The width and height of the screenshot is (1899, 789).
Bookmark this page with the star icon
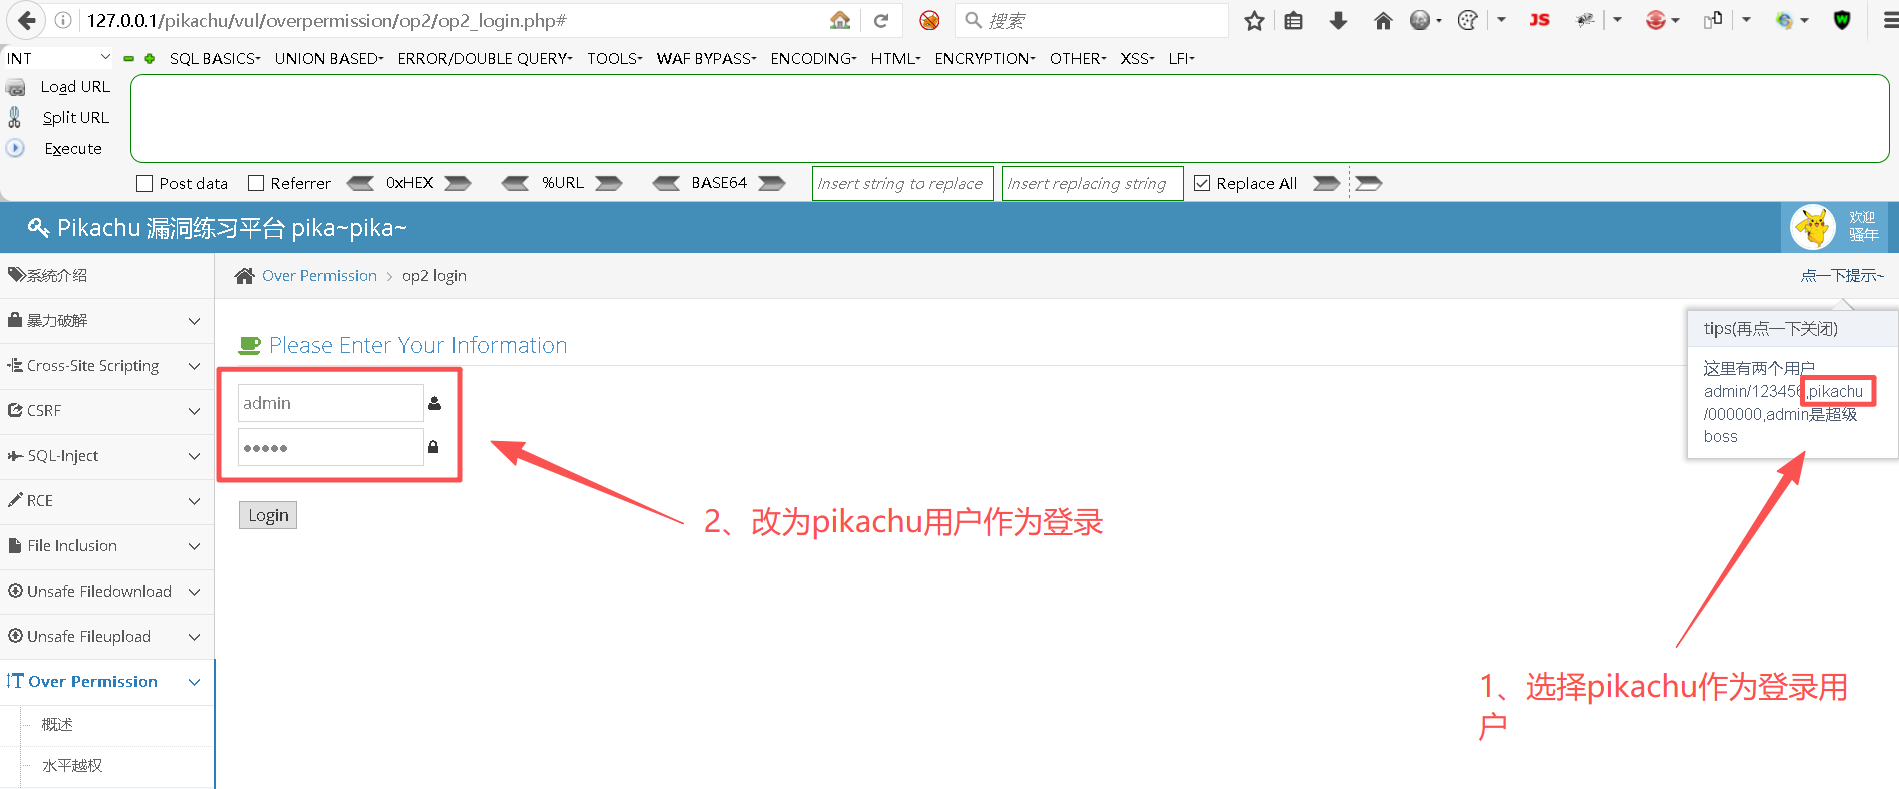point(1254,20)
